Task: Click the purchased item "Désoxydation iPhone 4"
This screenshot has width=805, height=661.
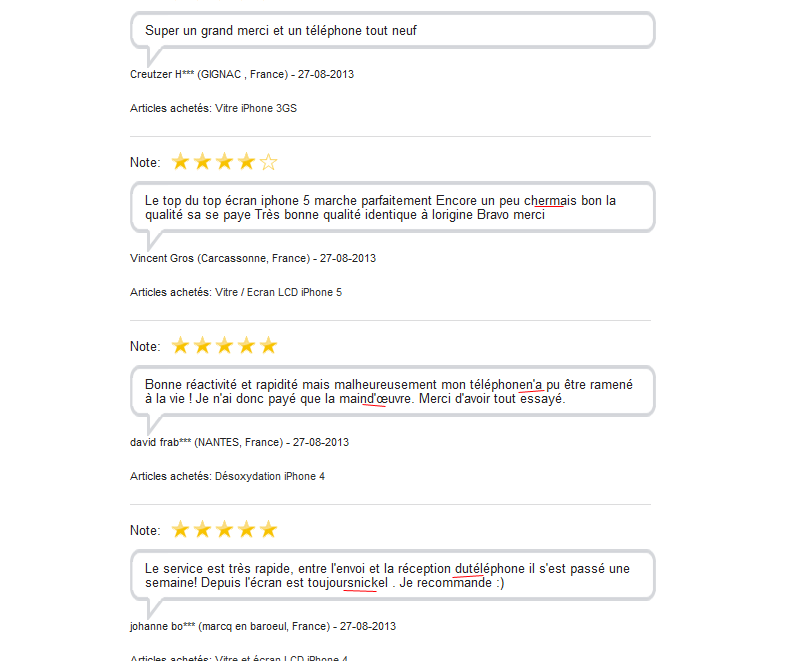Action: [x=270, y=476]
